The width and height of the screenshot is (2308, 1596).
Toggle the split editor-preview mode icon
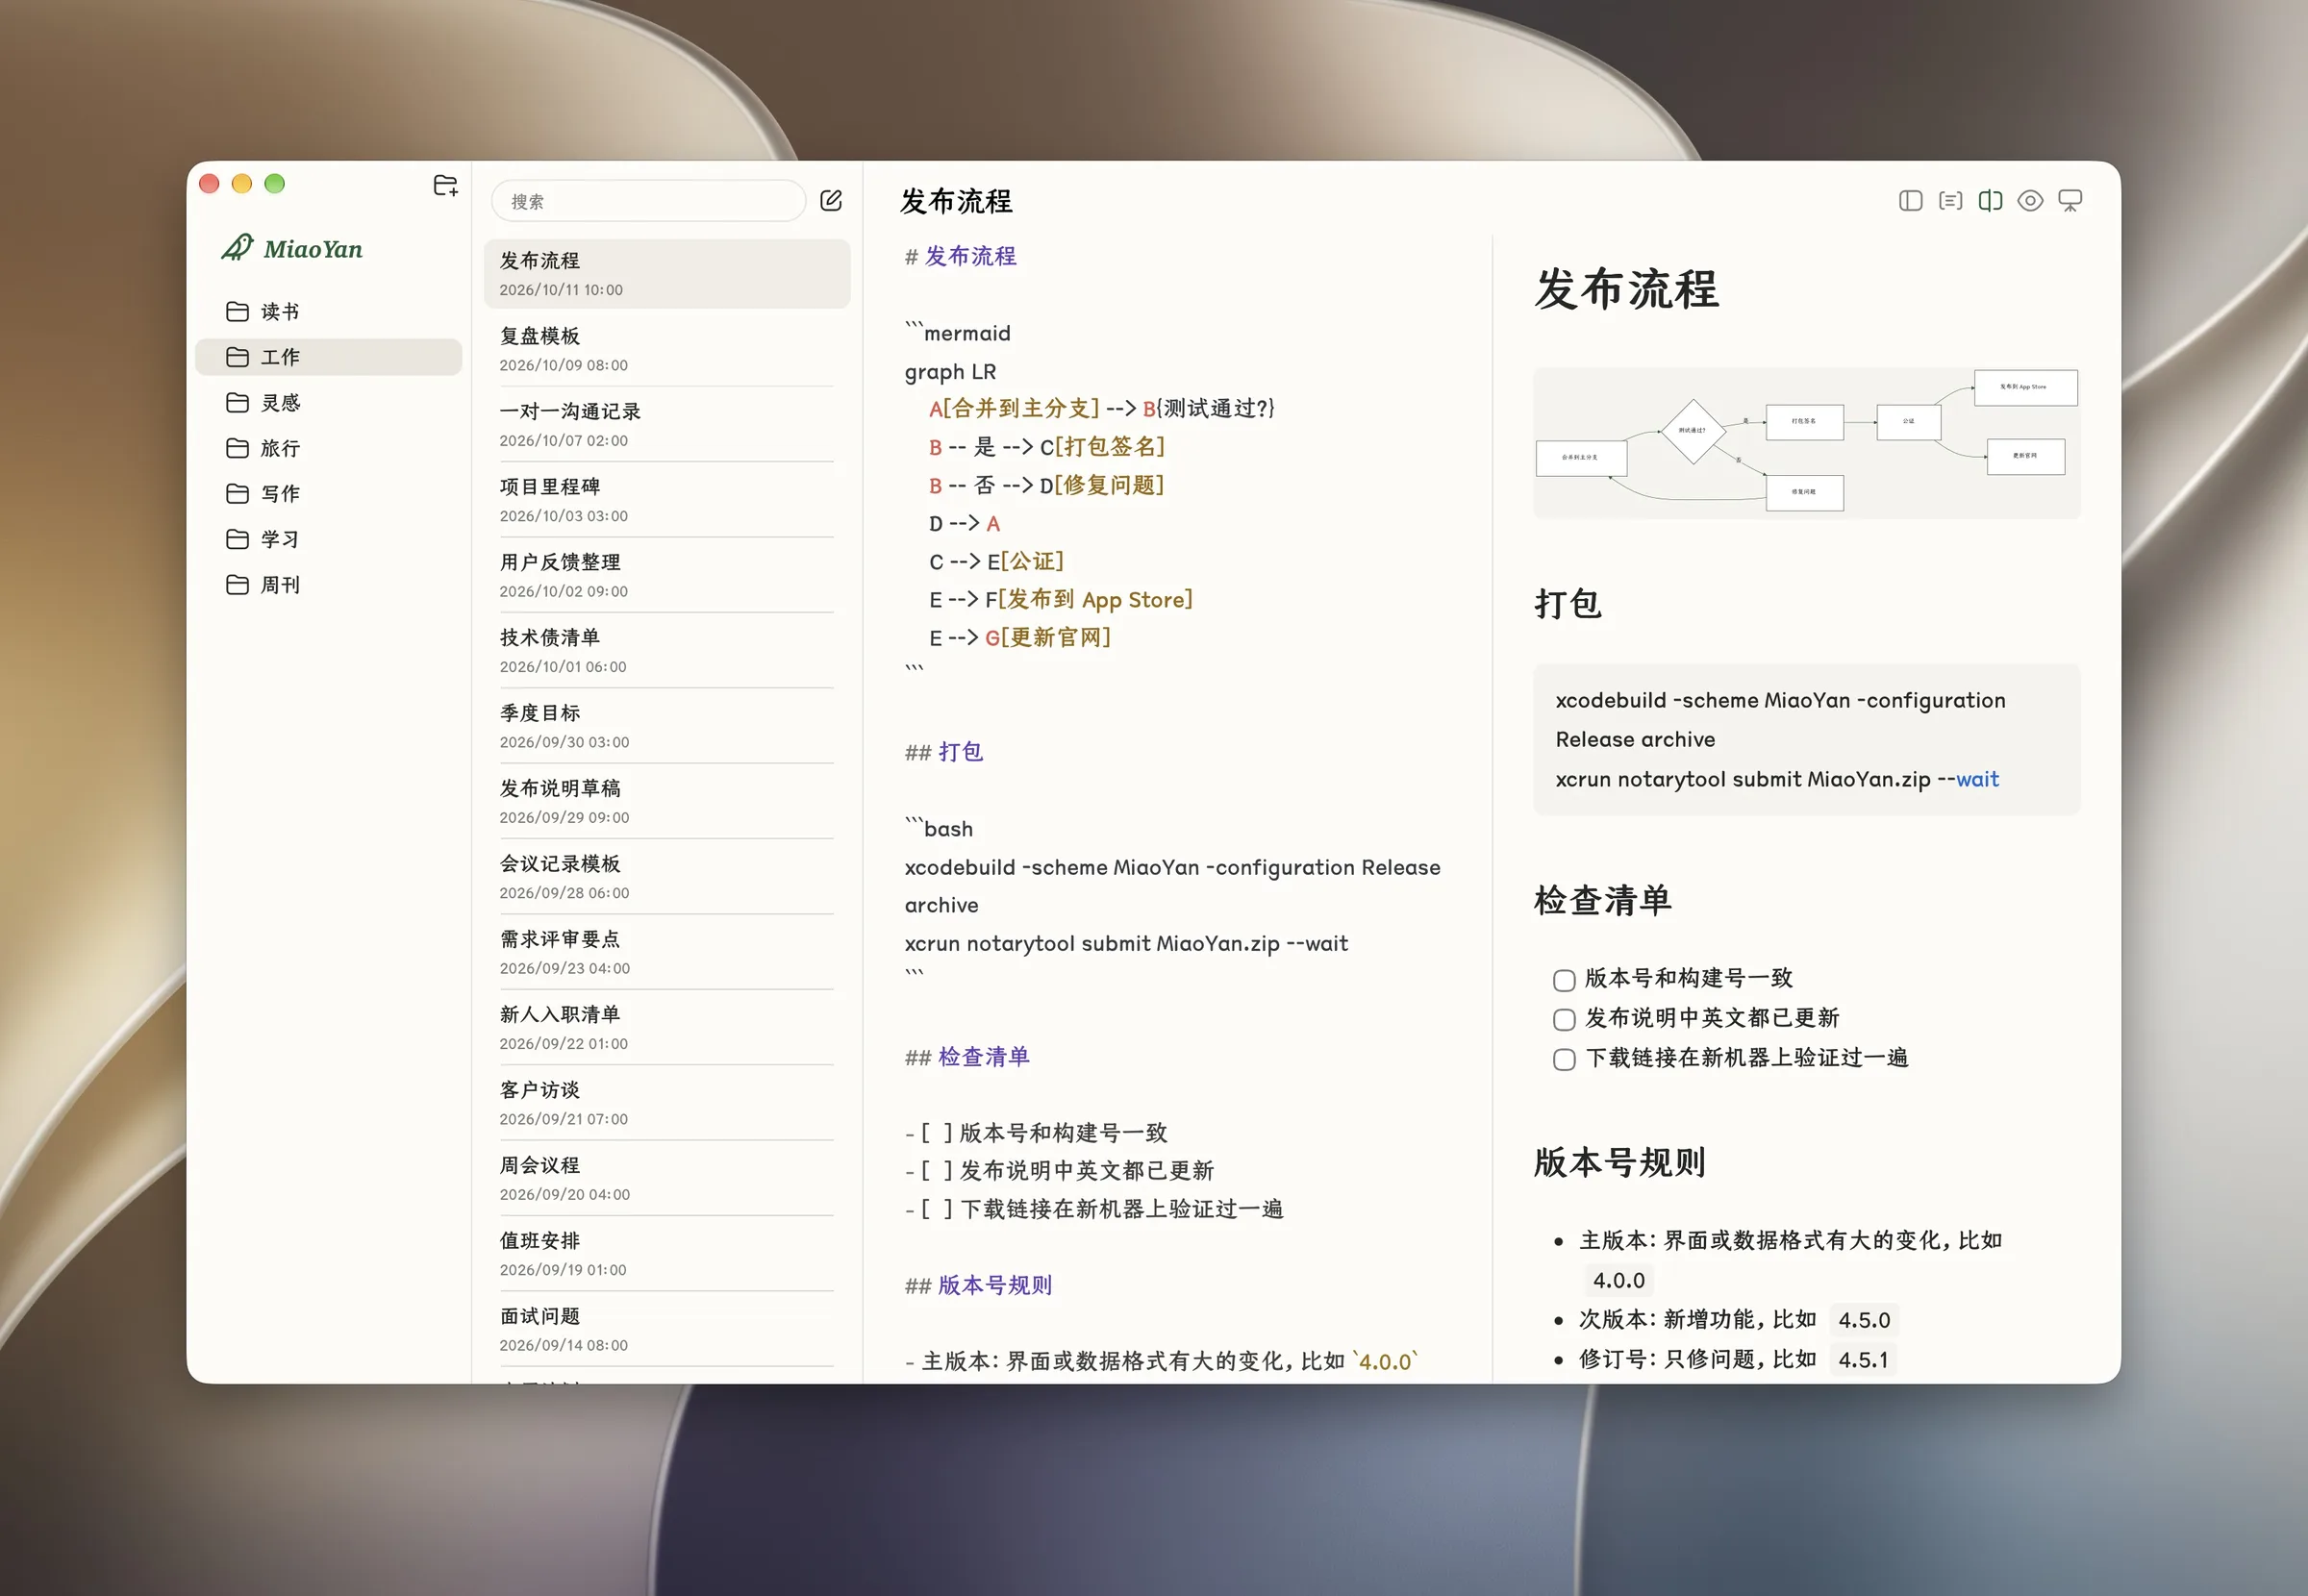click(x=1990, y=201)
